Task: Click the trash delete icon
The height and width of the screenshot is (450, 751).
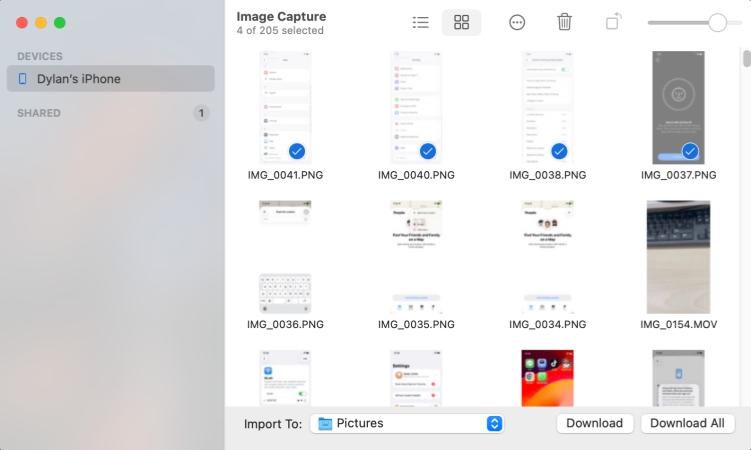Action: [564, 22]
